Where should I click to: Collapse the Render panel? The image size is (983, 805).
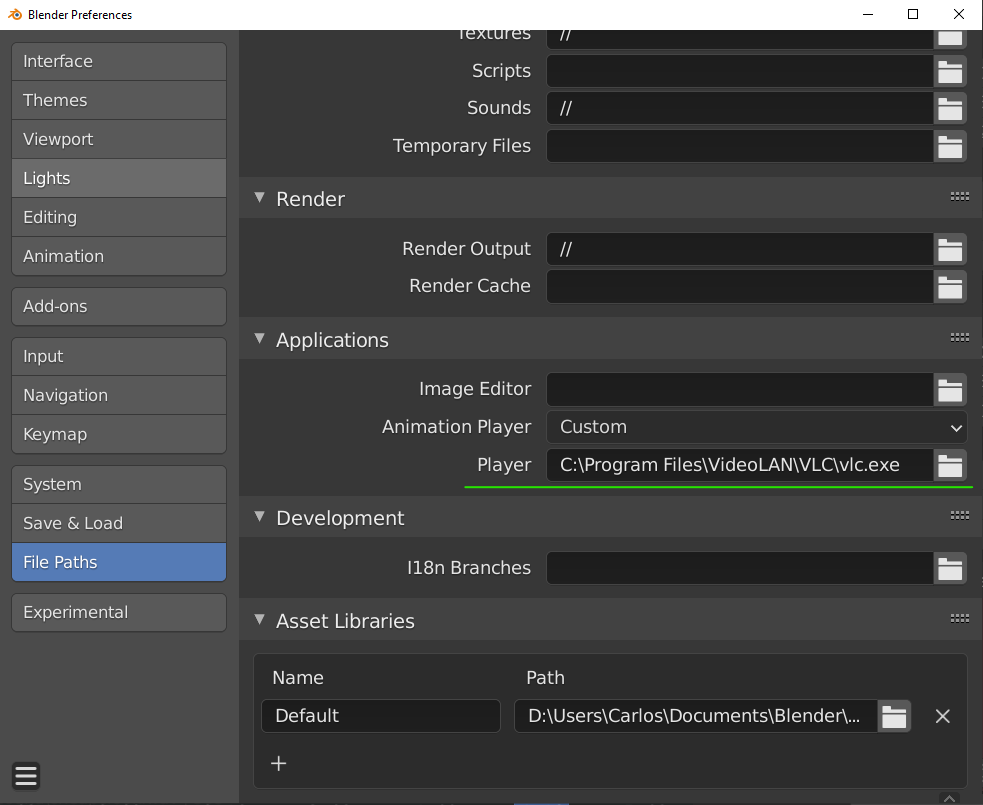tap(260, 198)
